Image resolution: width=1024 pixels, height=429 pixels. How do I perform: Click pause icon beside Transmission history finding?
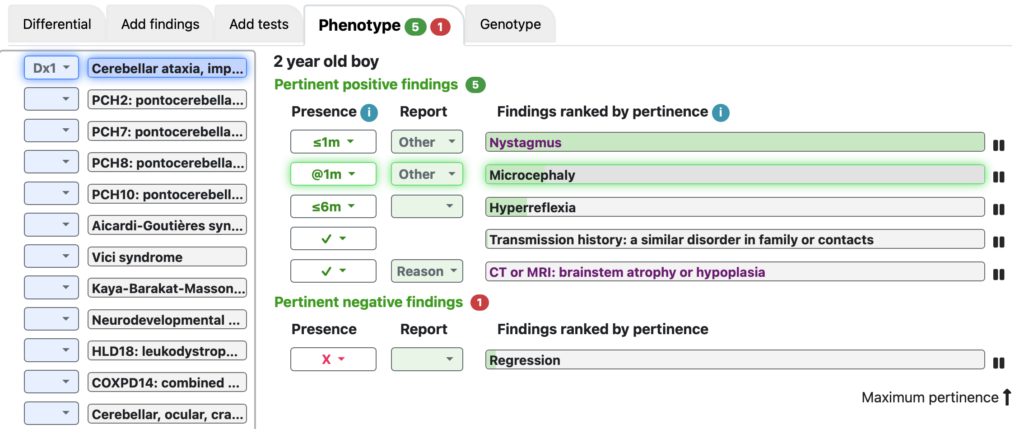click(999, 242)
